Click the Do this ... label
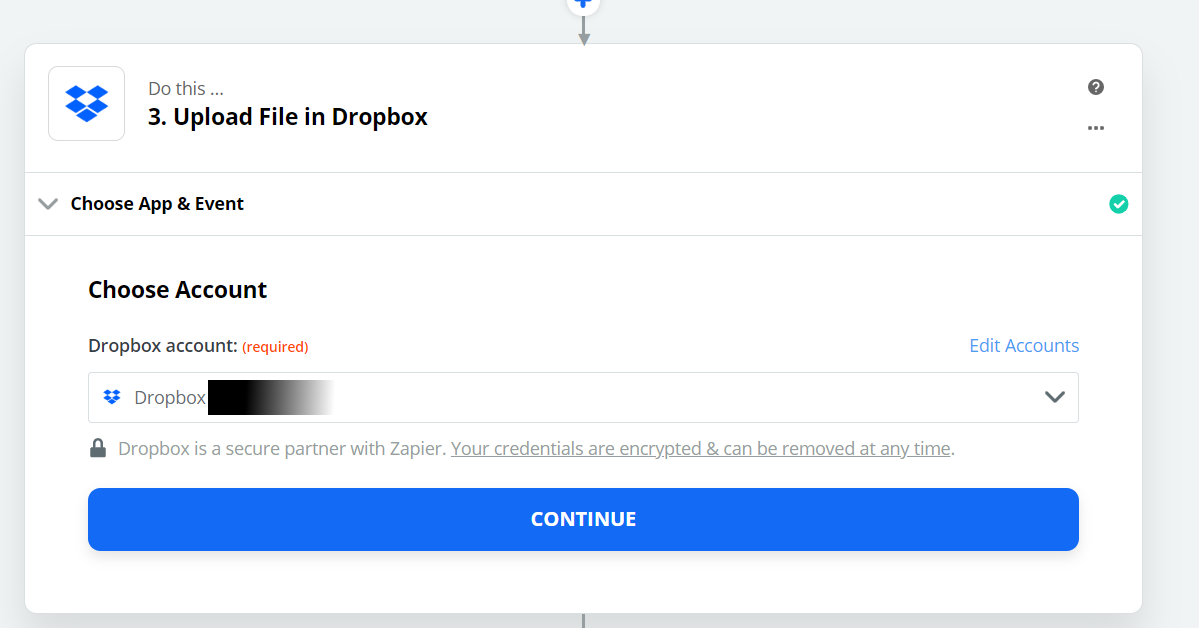The width and height of the screenshot is (1199, 628). tap(186, 89)
